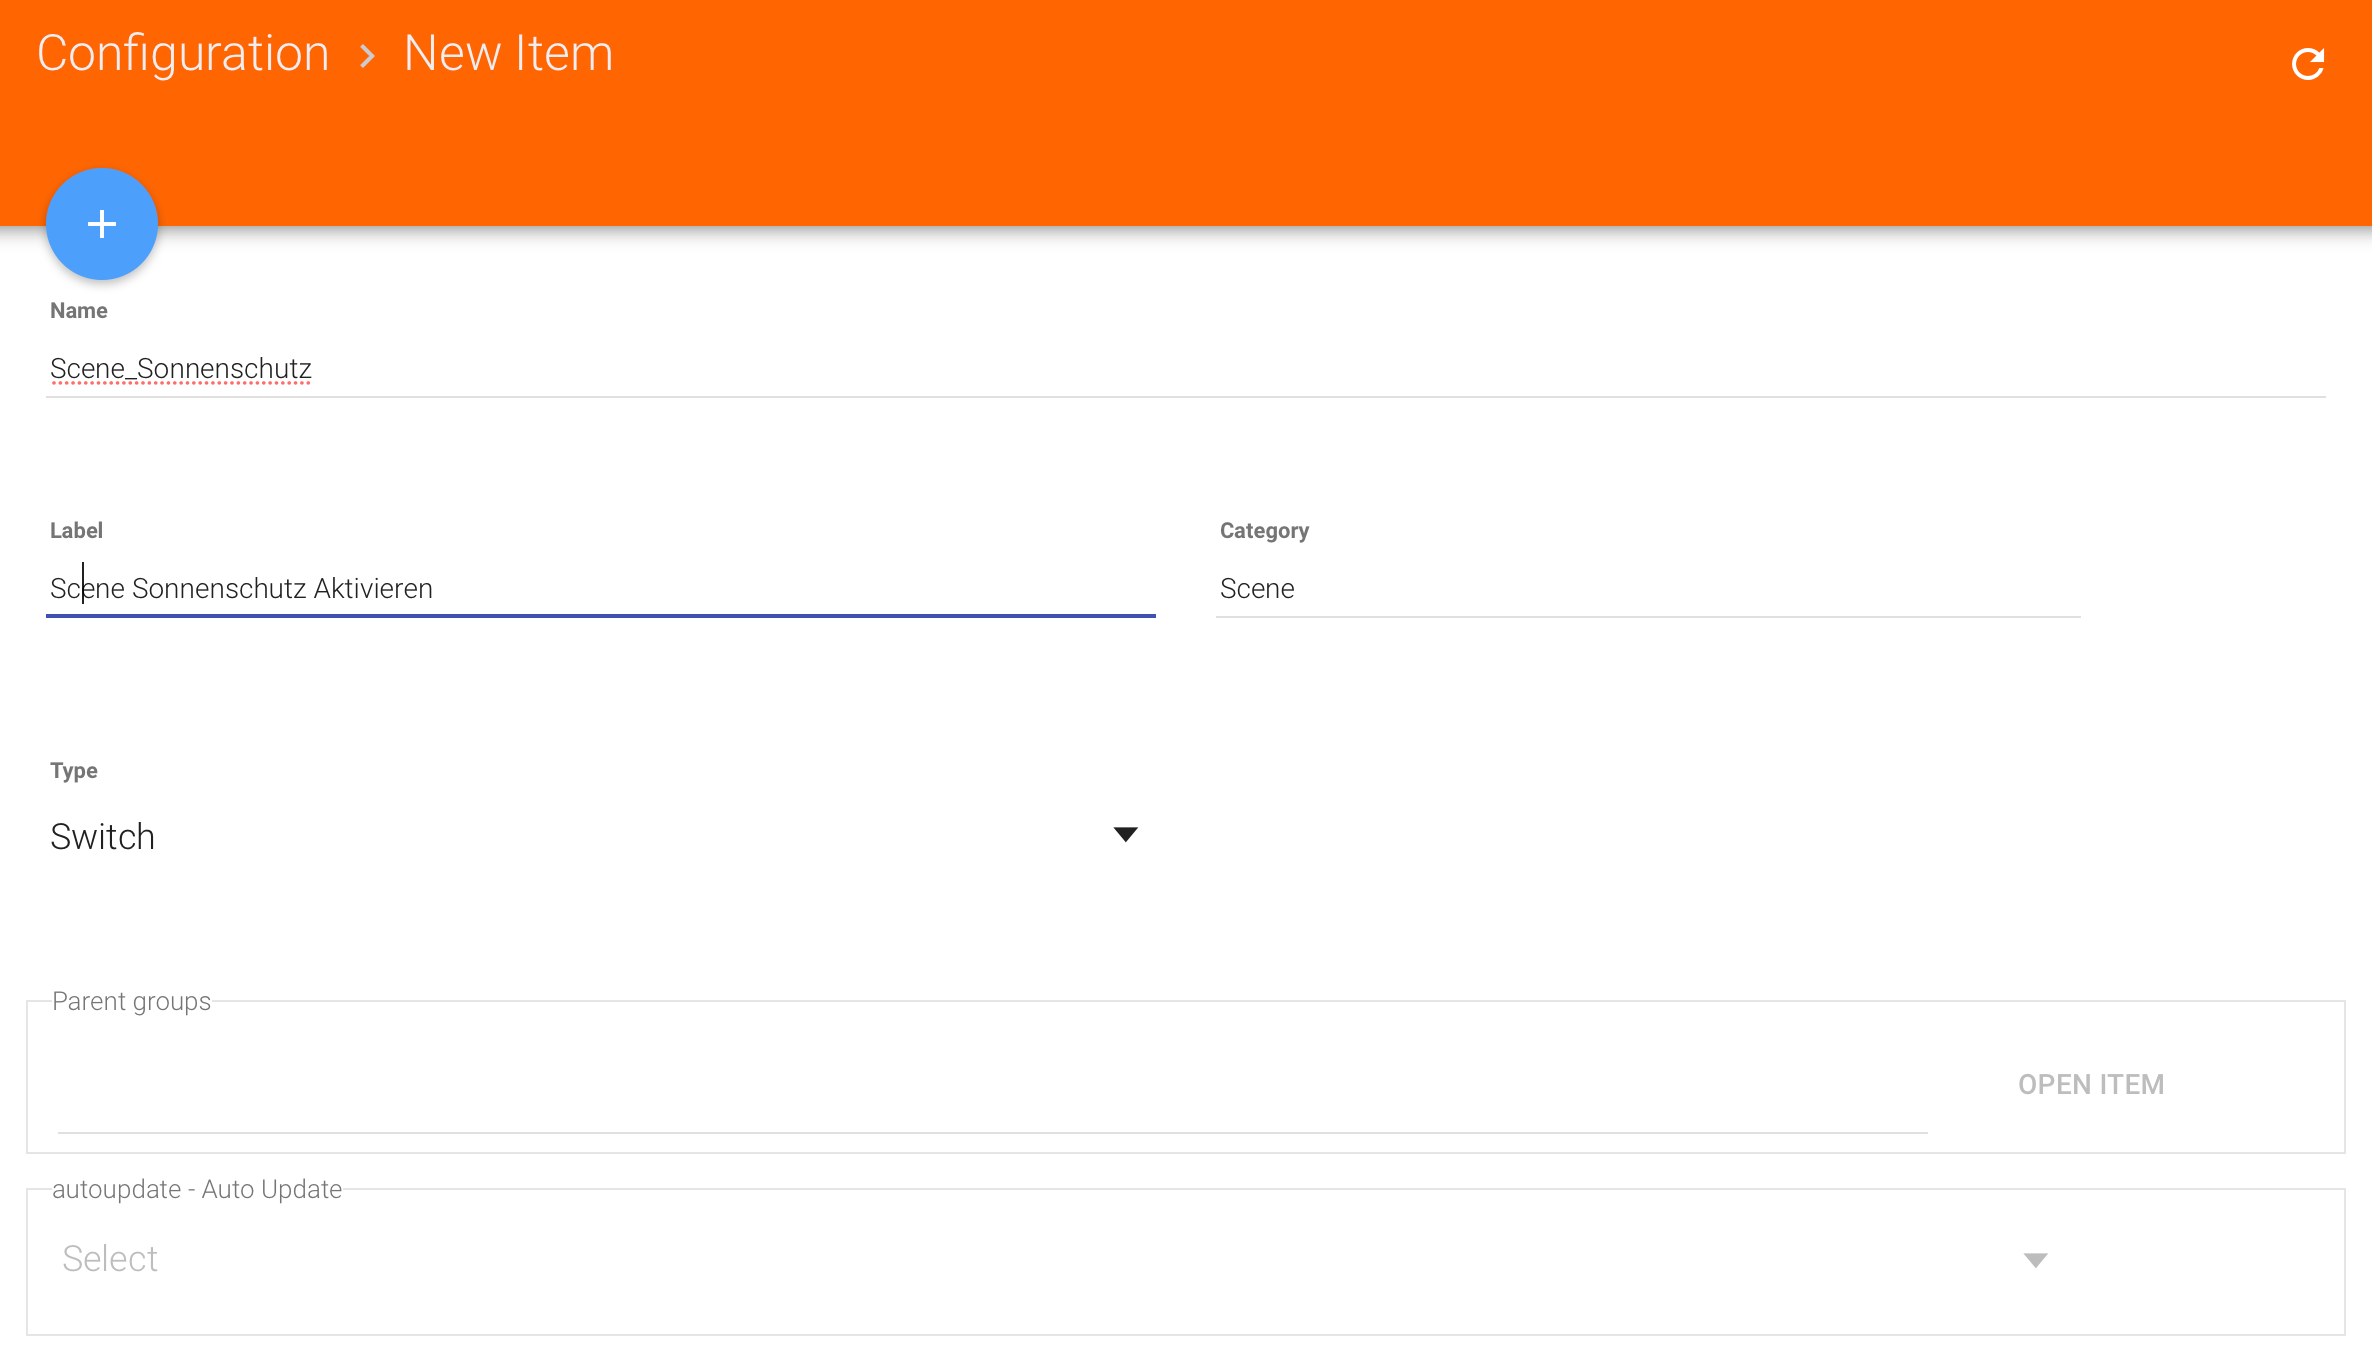Screen dimensions: 2372x1364
Task: Click the Parent groups legend text
Action: point(131,1001)
